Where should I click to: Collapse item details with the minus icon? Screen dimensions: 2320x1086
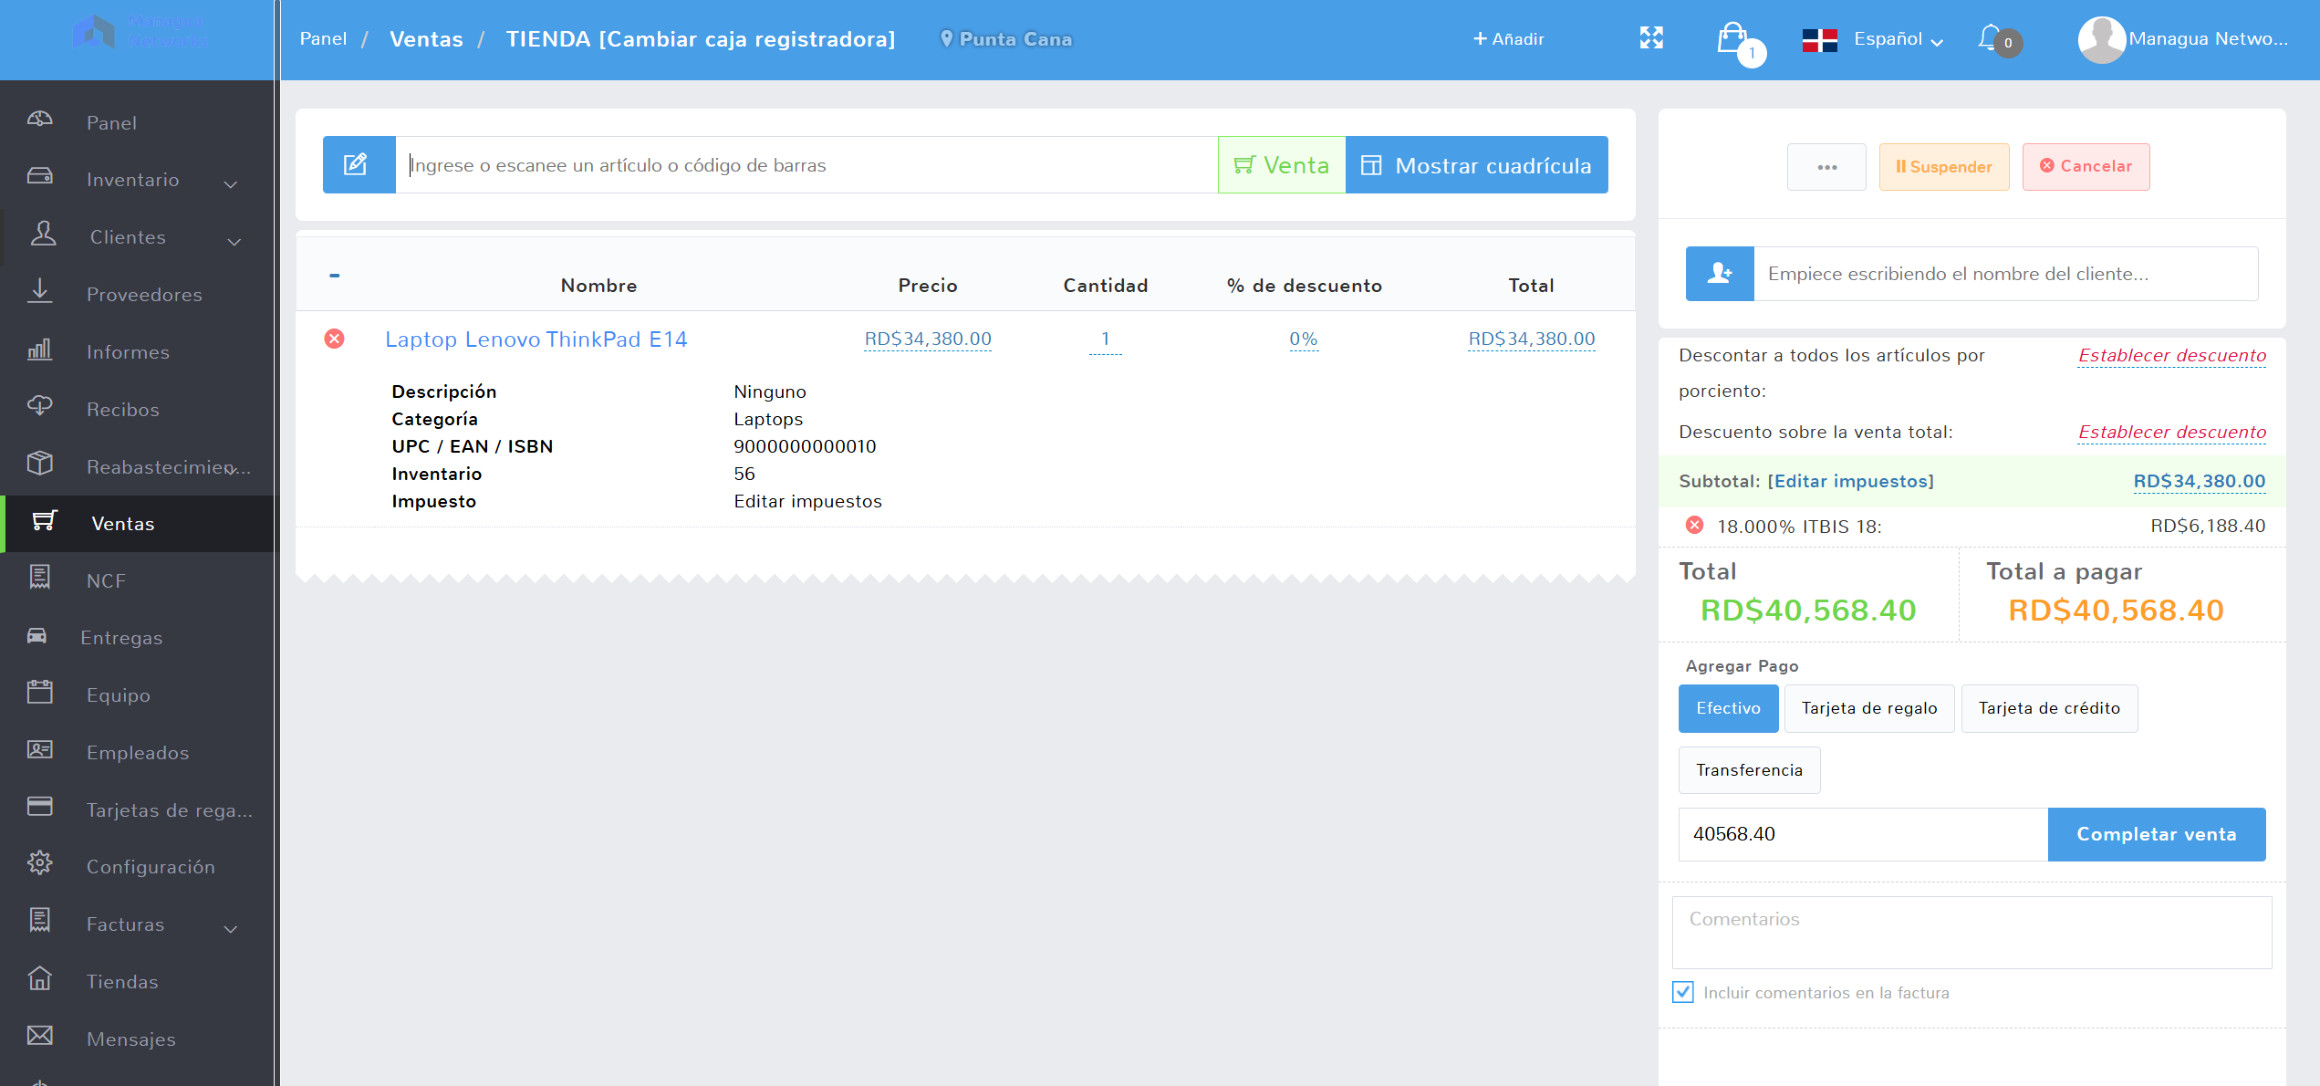coord(334,275)
